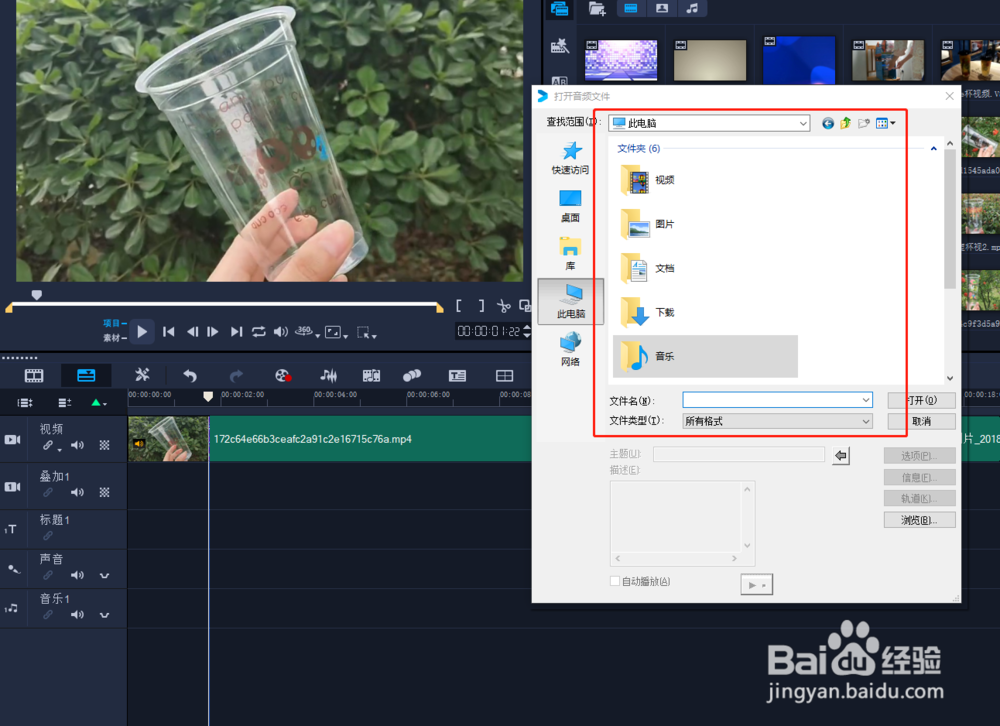This screenshot has width=1000, height=726.
Task: Redo the last action
Action: (236, 376)
